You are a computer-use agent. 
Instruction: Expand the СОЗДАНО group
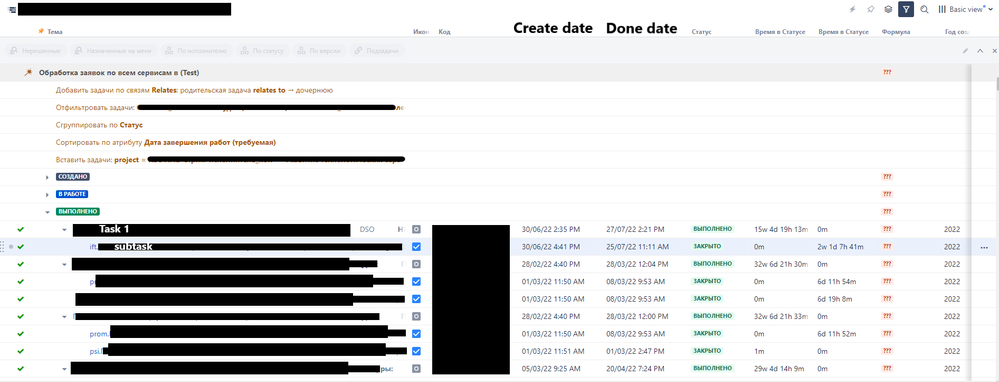[x=47, y=177]
